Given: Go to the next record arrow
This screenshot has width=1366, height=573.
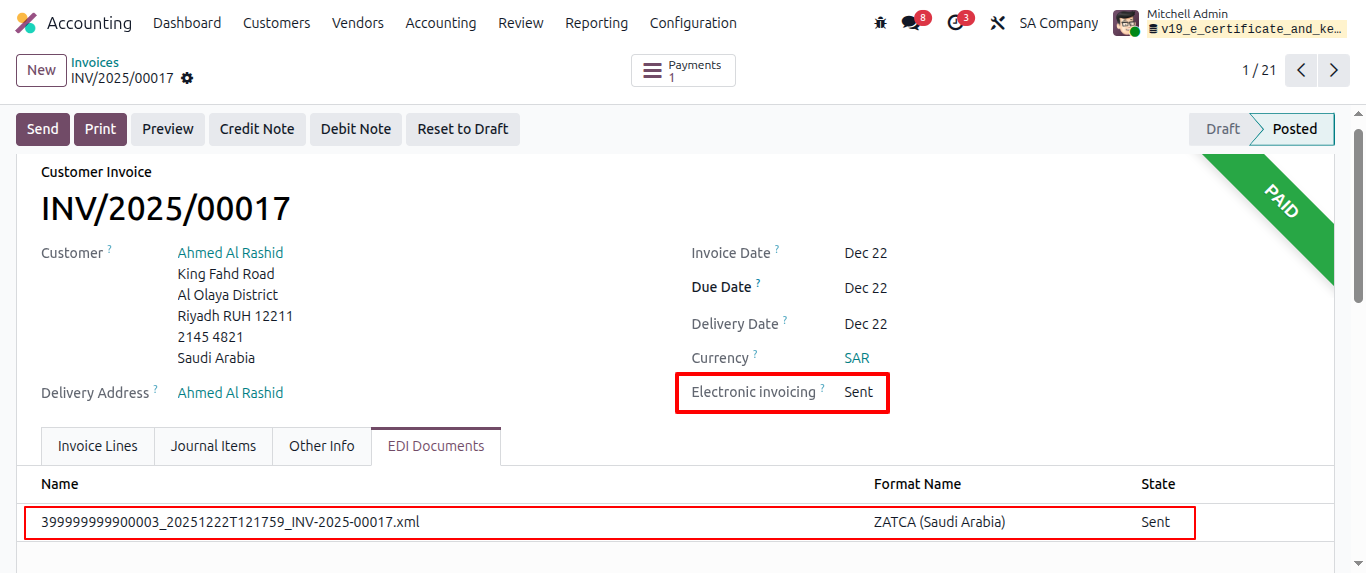Looking at the screenshot, I should click(1334, 70).
